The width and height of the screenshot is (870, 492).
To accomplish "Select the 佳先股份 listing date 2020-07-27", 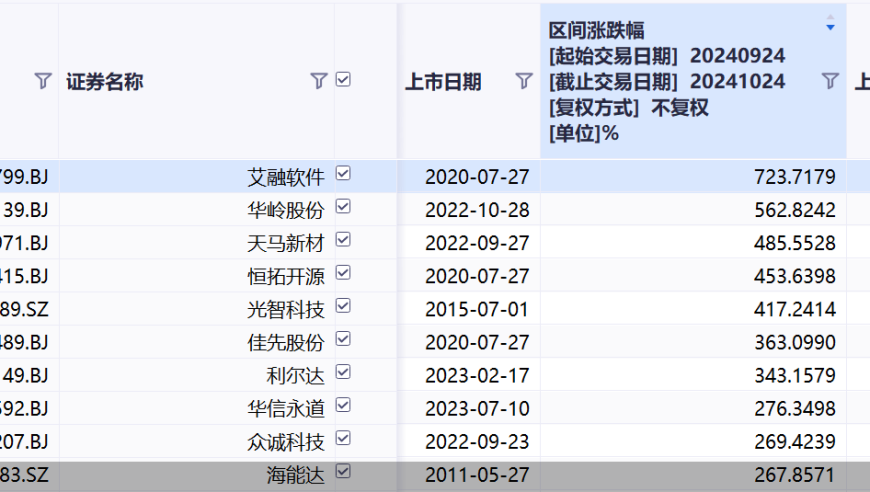I will click(477, 342).
